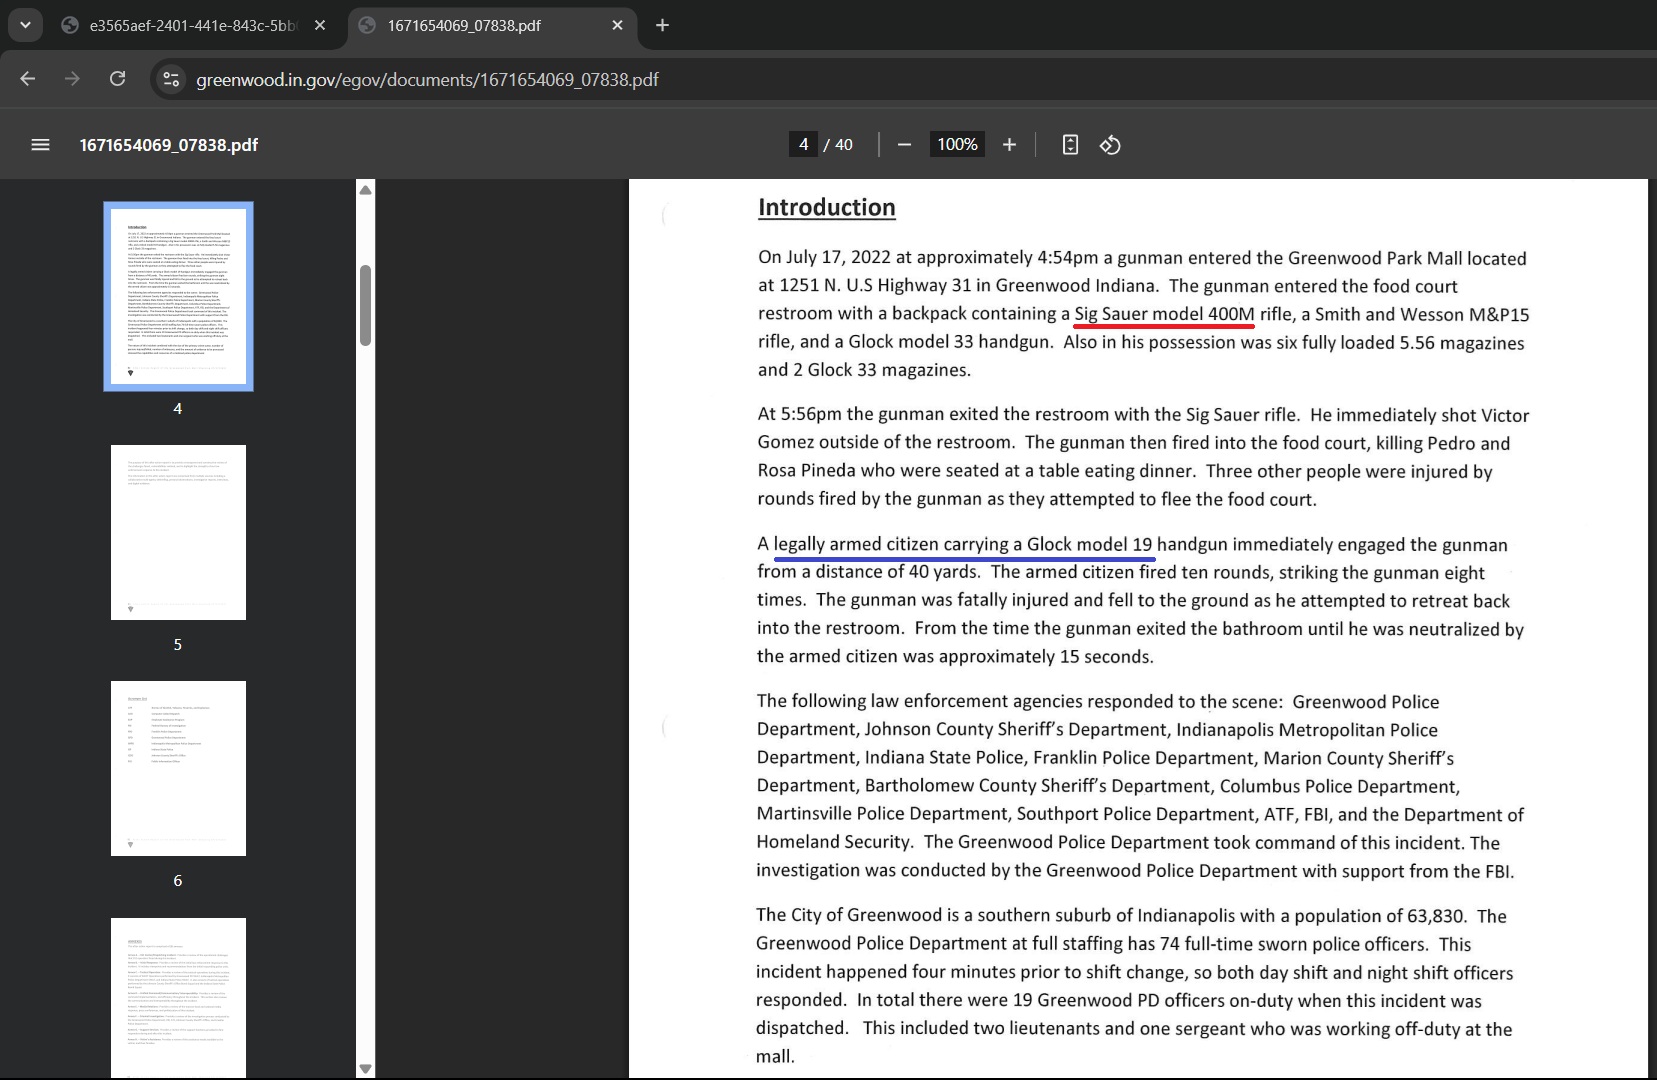Select the page 4 thumbnail
The image size is (1657, 1080).
[x=178, y=296]
